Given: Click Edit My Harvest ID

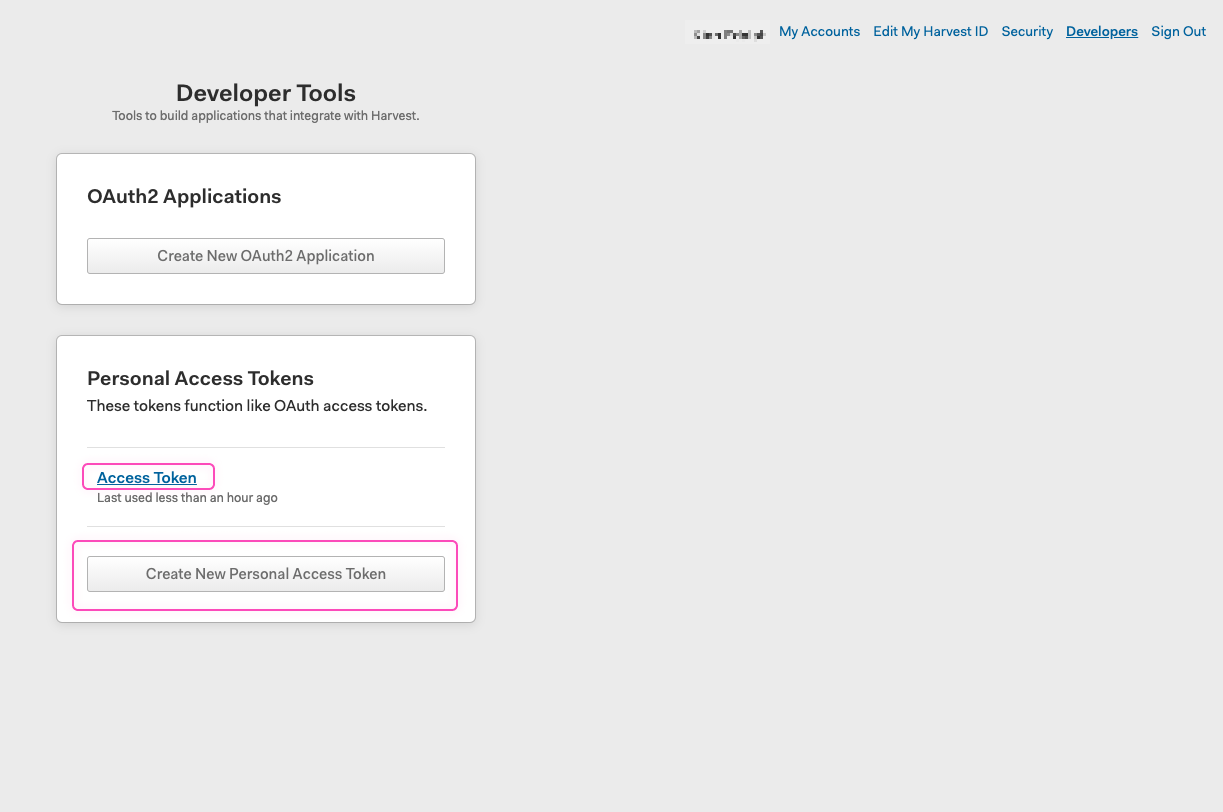Looking at the screenshot, I should point(930,31).
